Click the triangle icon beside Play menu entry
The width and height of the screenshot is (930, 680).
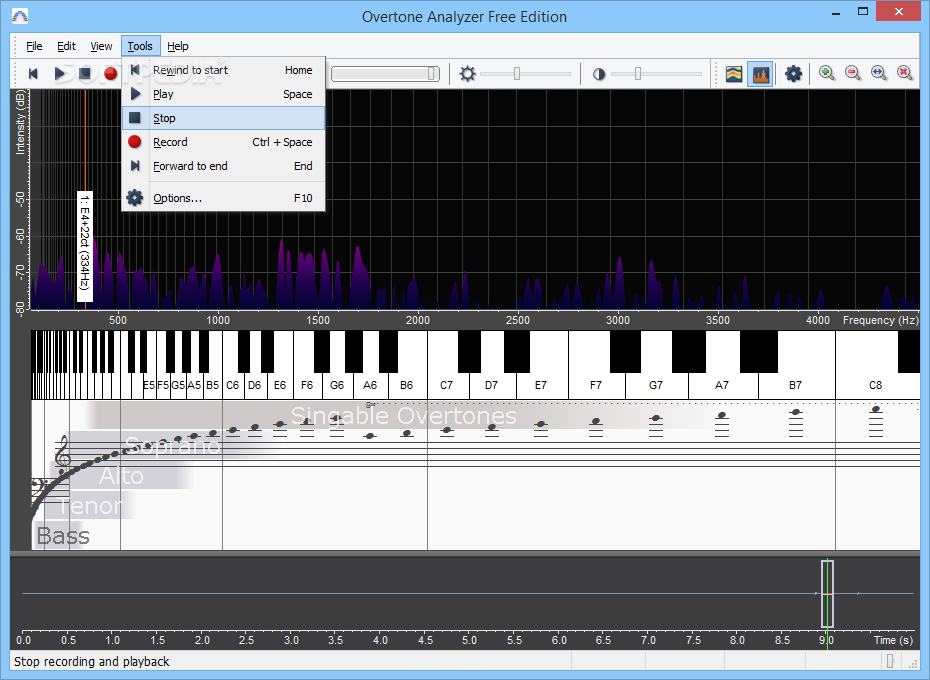click(135, 94)
